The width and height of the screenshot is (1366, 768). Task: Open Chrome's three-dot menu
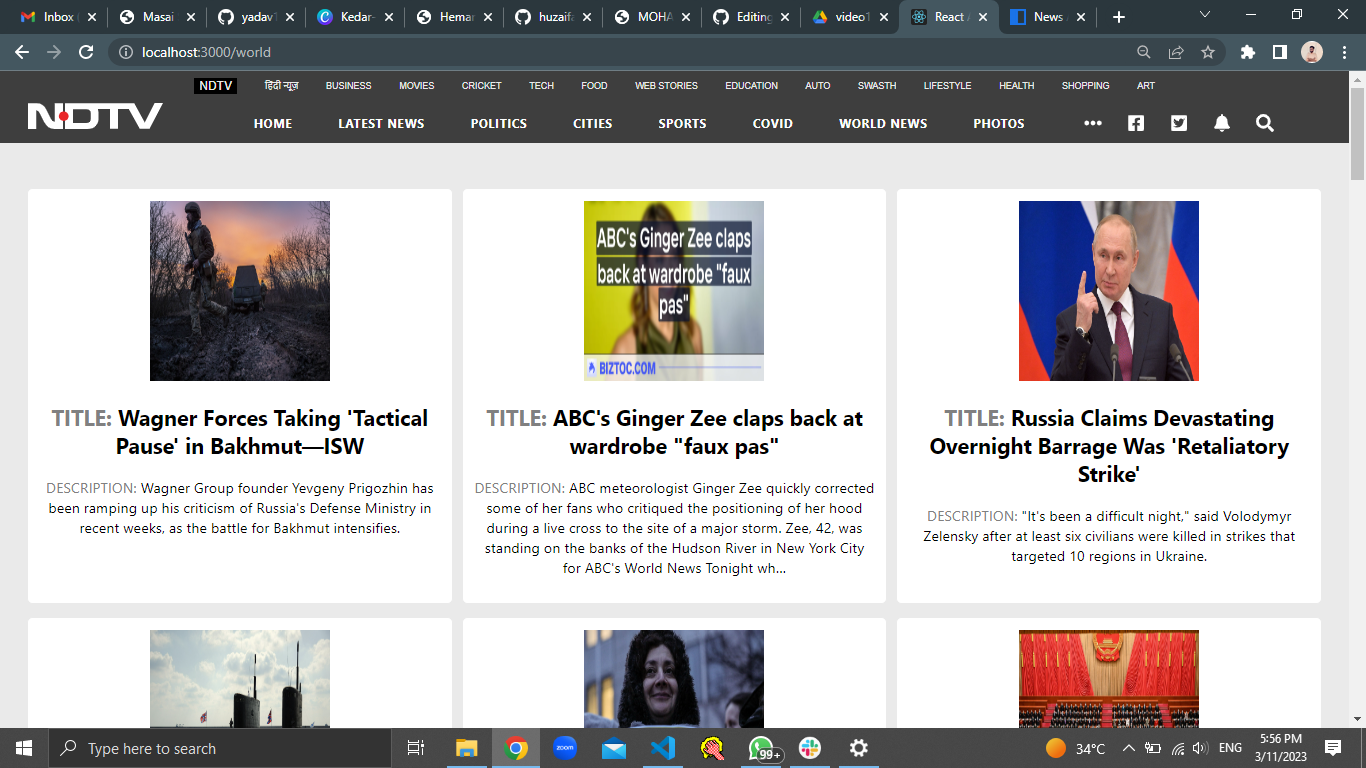(1344, 52)
